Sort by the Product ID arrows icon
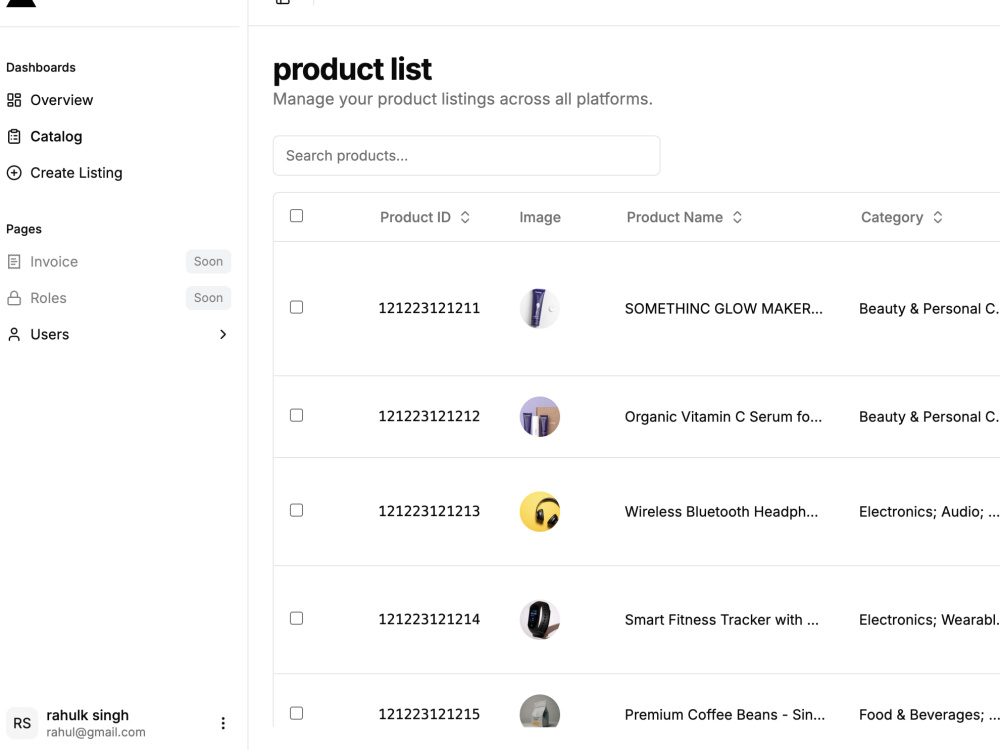Viewport: 1000px width, 750px height. tap(465, 217)
